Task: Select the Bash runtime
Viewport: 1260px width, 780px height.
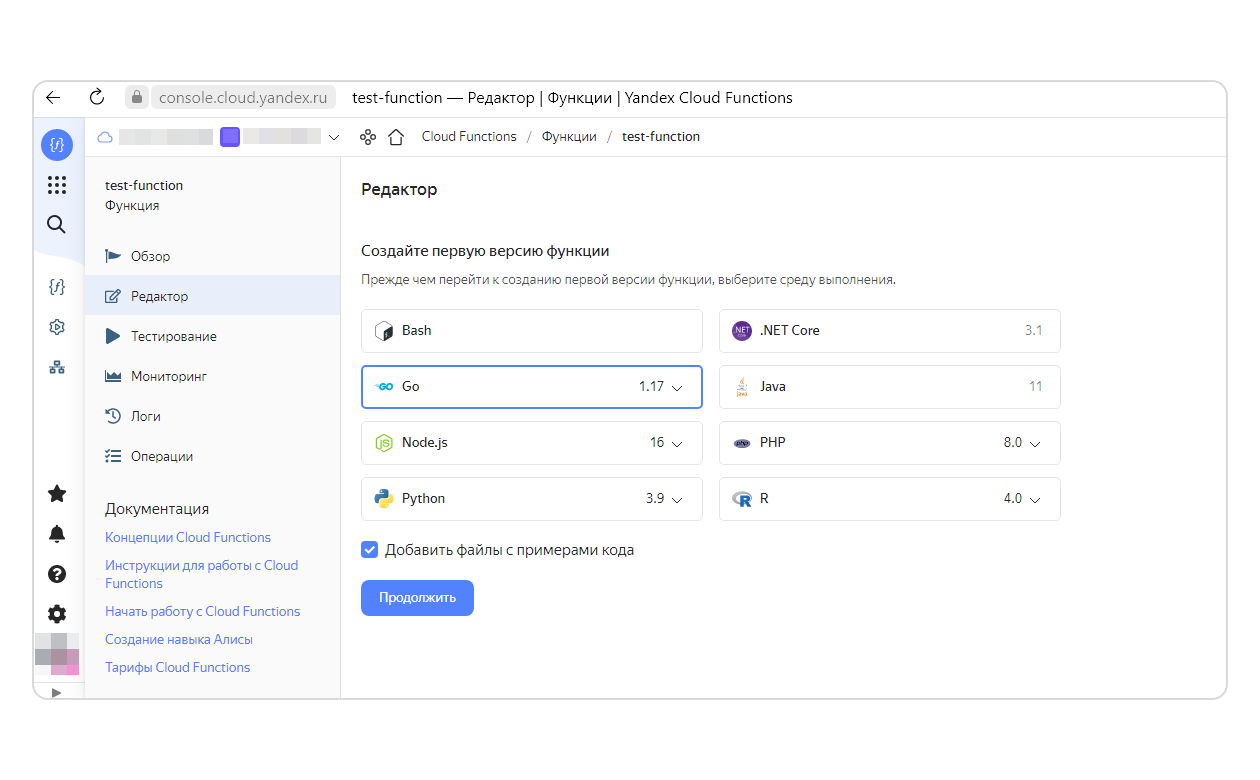Action: 532,331
